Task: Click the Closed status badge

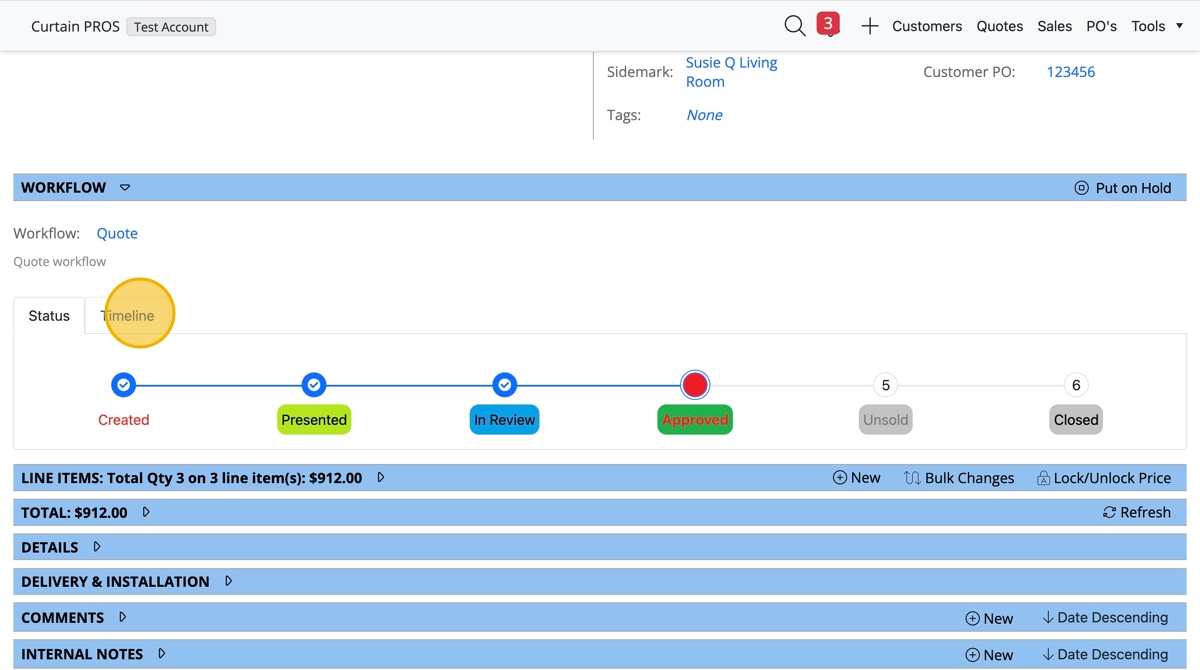Action: pos(1076,420)
